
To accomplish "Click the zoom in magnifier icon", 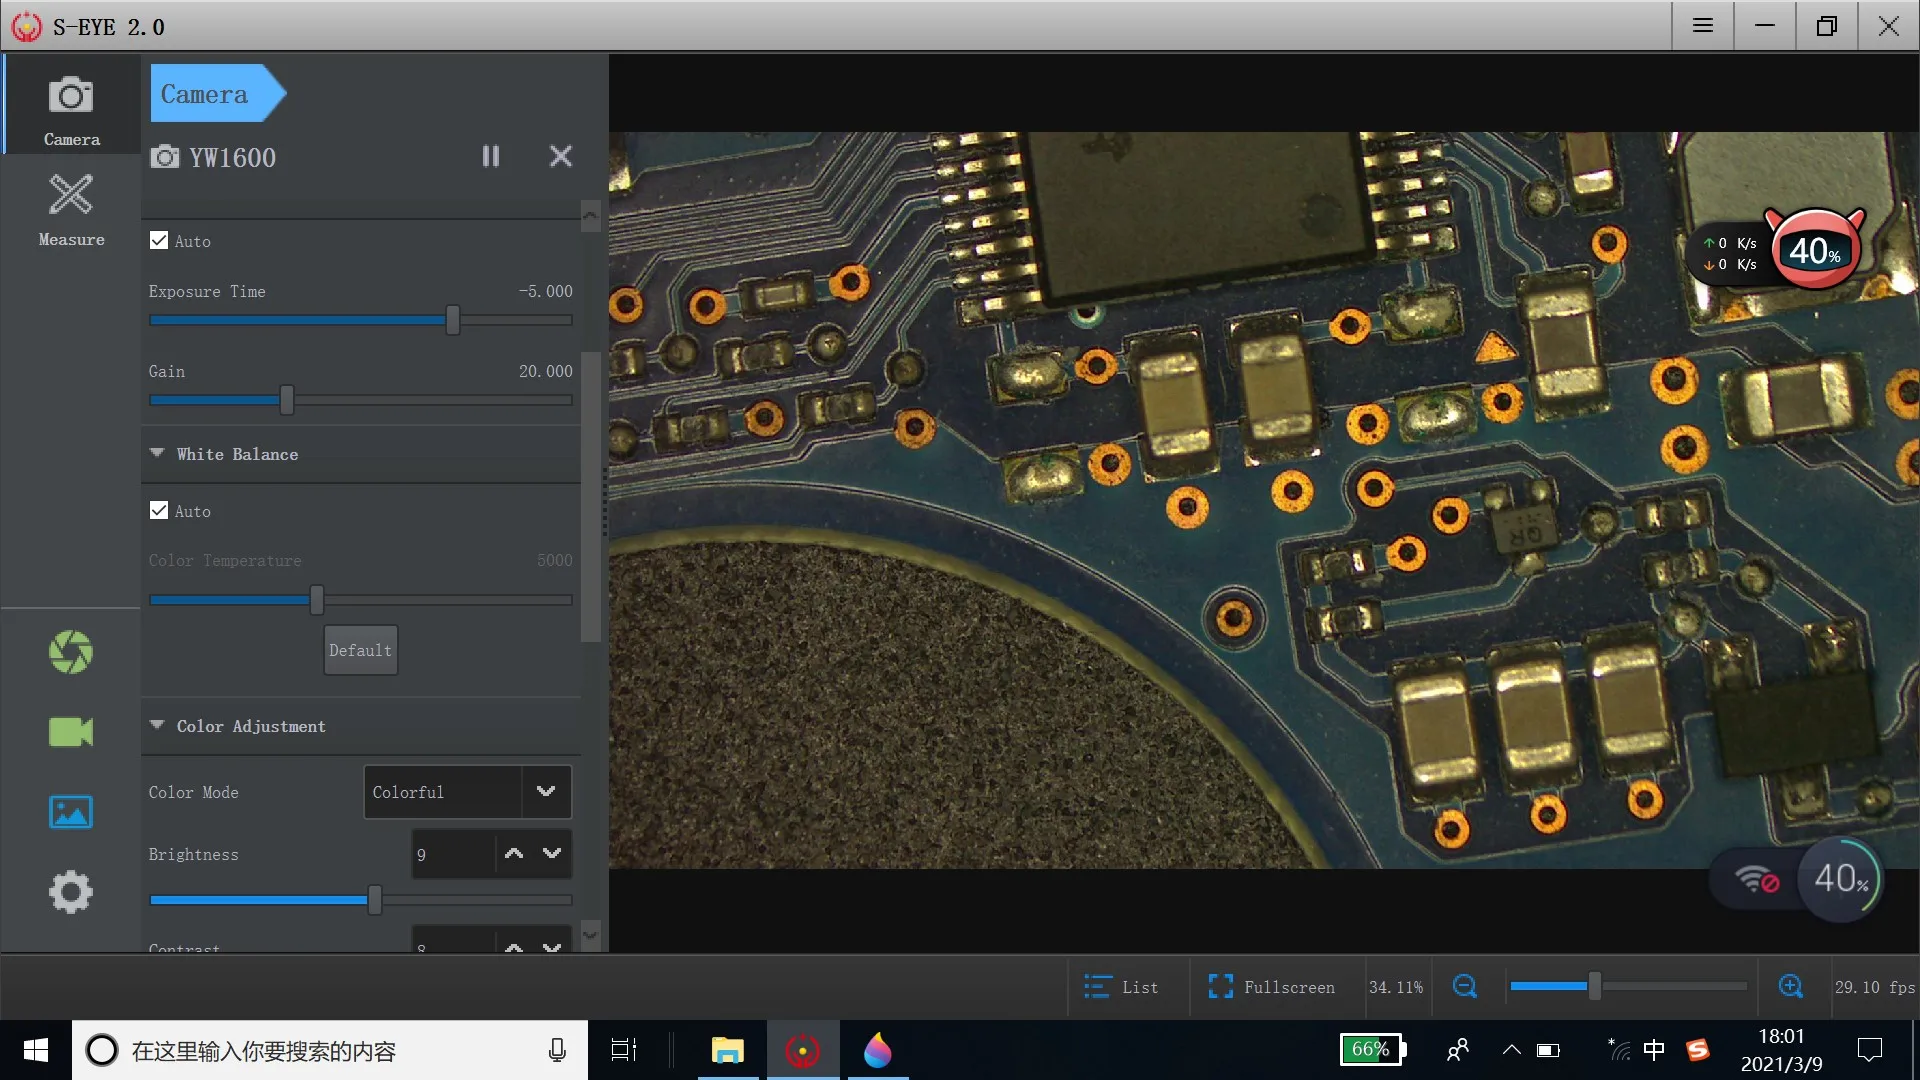I will coord(1790,987).
